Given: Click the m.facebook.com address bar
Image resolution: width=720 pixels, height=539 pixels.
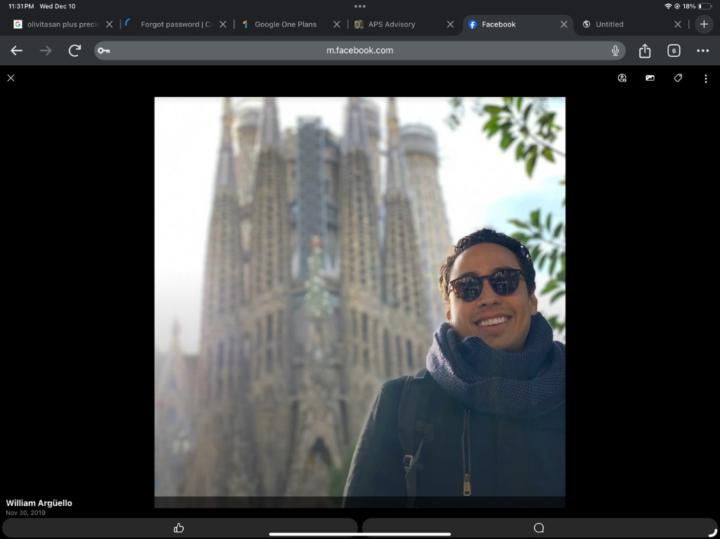Looking at the screenshot, I should [x=359, y=51].
